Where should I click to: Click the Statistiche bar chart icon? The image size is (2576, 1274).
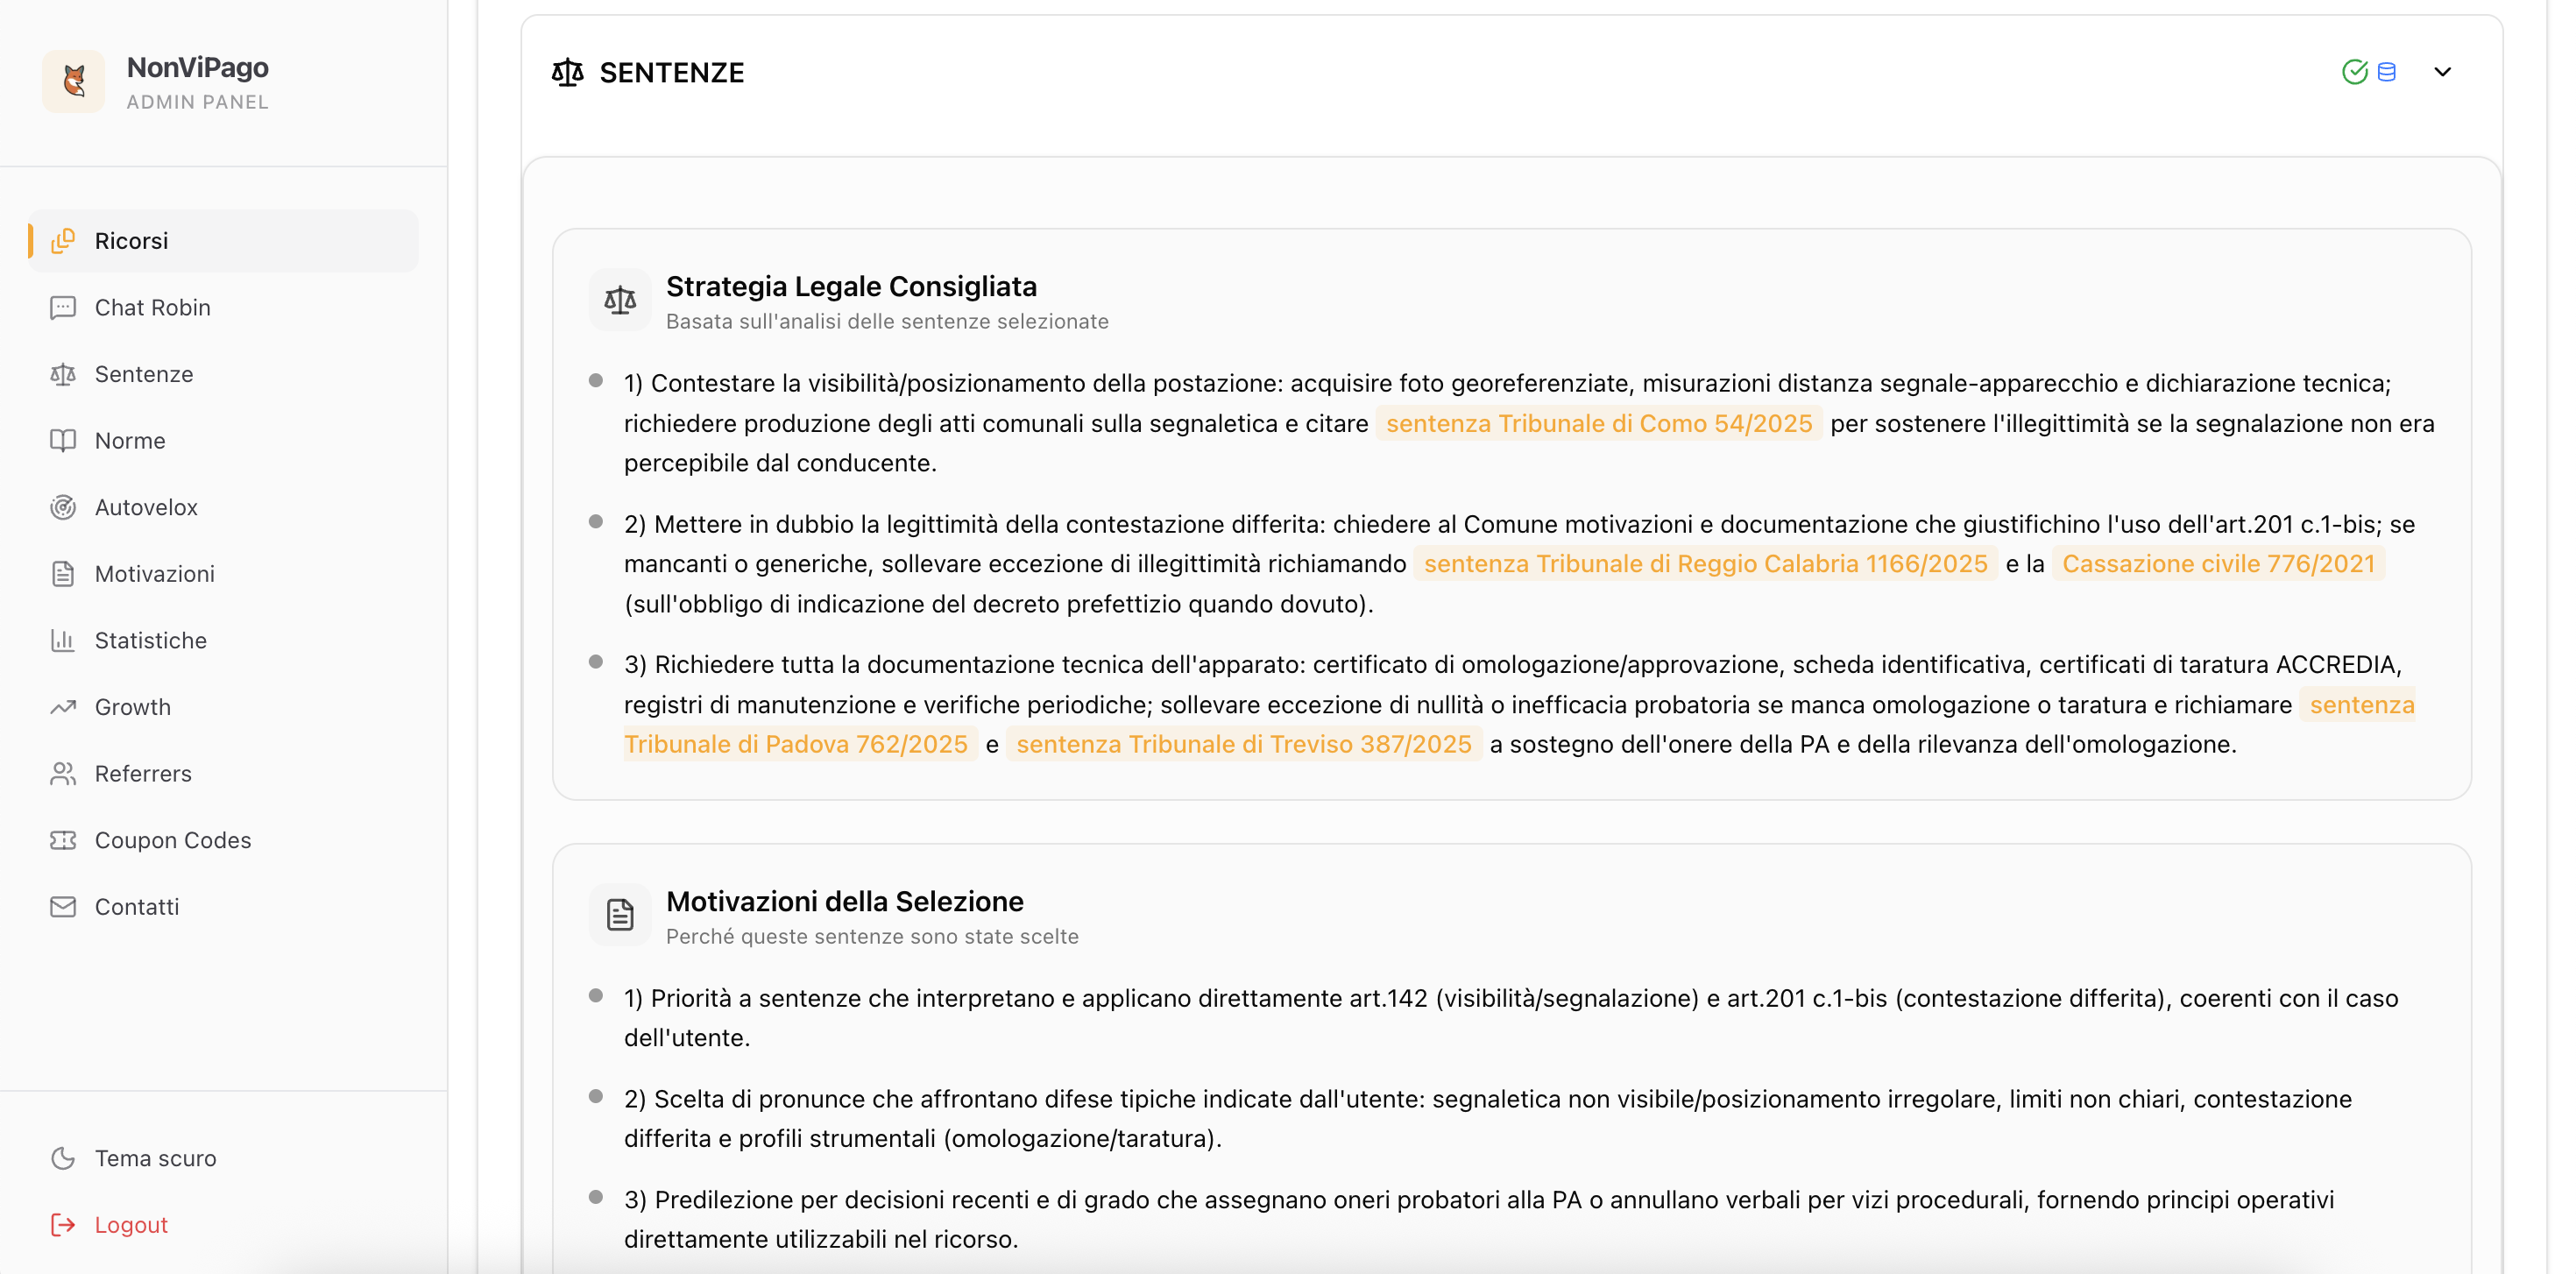(x=63, y=640)
